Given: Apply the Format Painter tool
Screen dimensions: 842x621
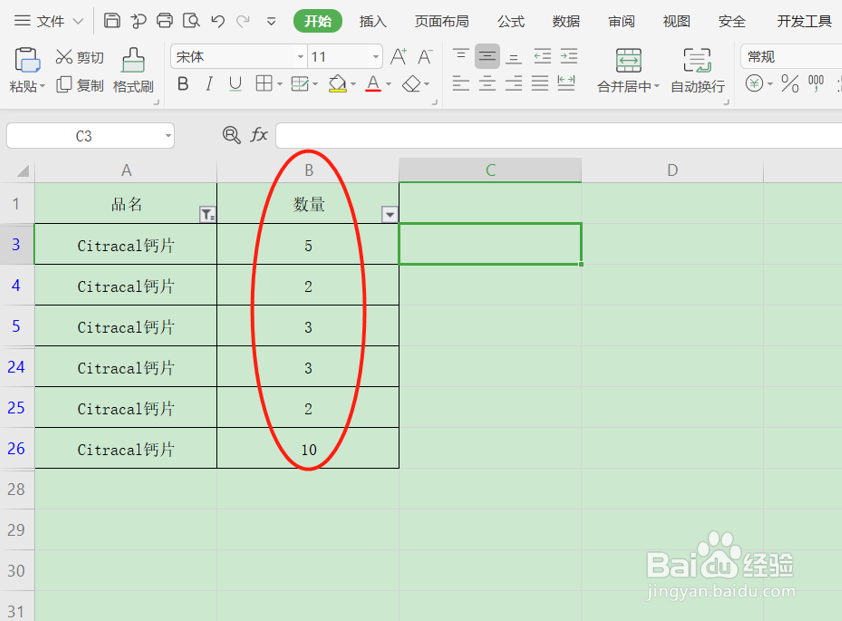Looking at the screenshot, I should (x=131, y=72).
